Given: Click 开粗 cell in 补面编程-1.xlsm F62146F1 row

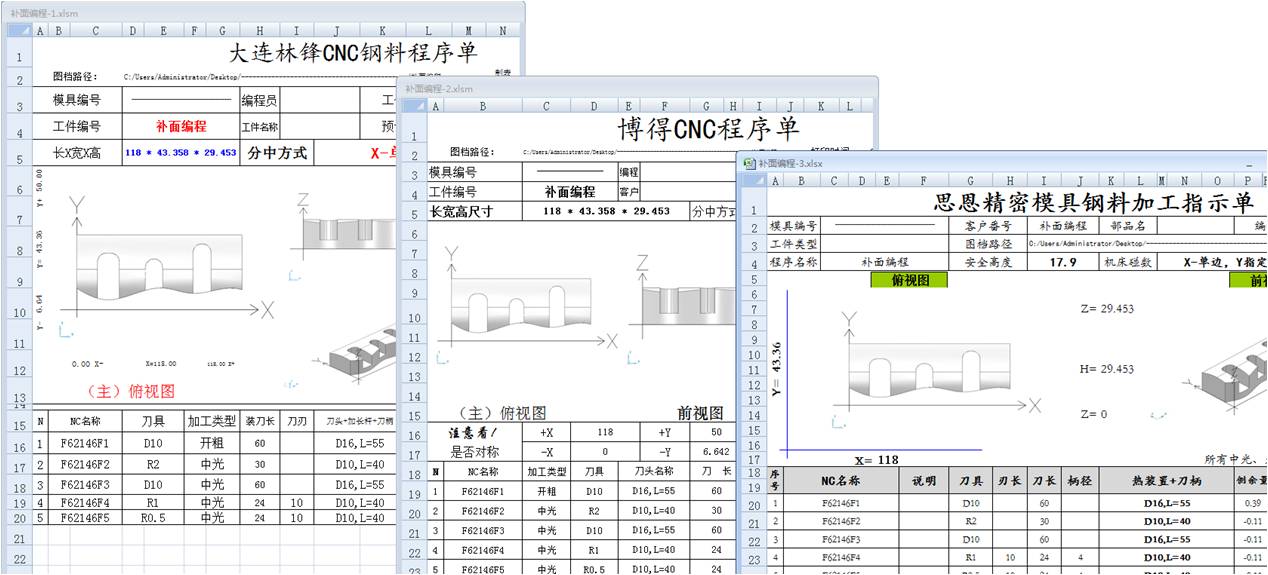Looking at the screenshot, I should tap(212, 443).
